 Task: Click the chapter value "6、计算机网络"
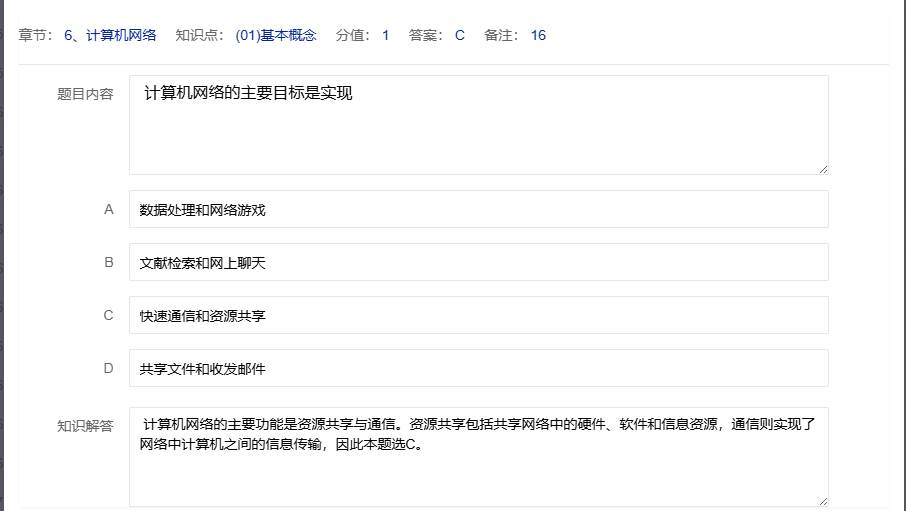point(110,36)
